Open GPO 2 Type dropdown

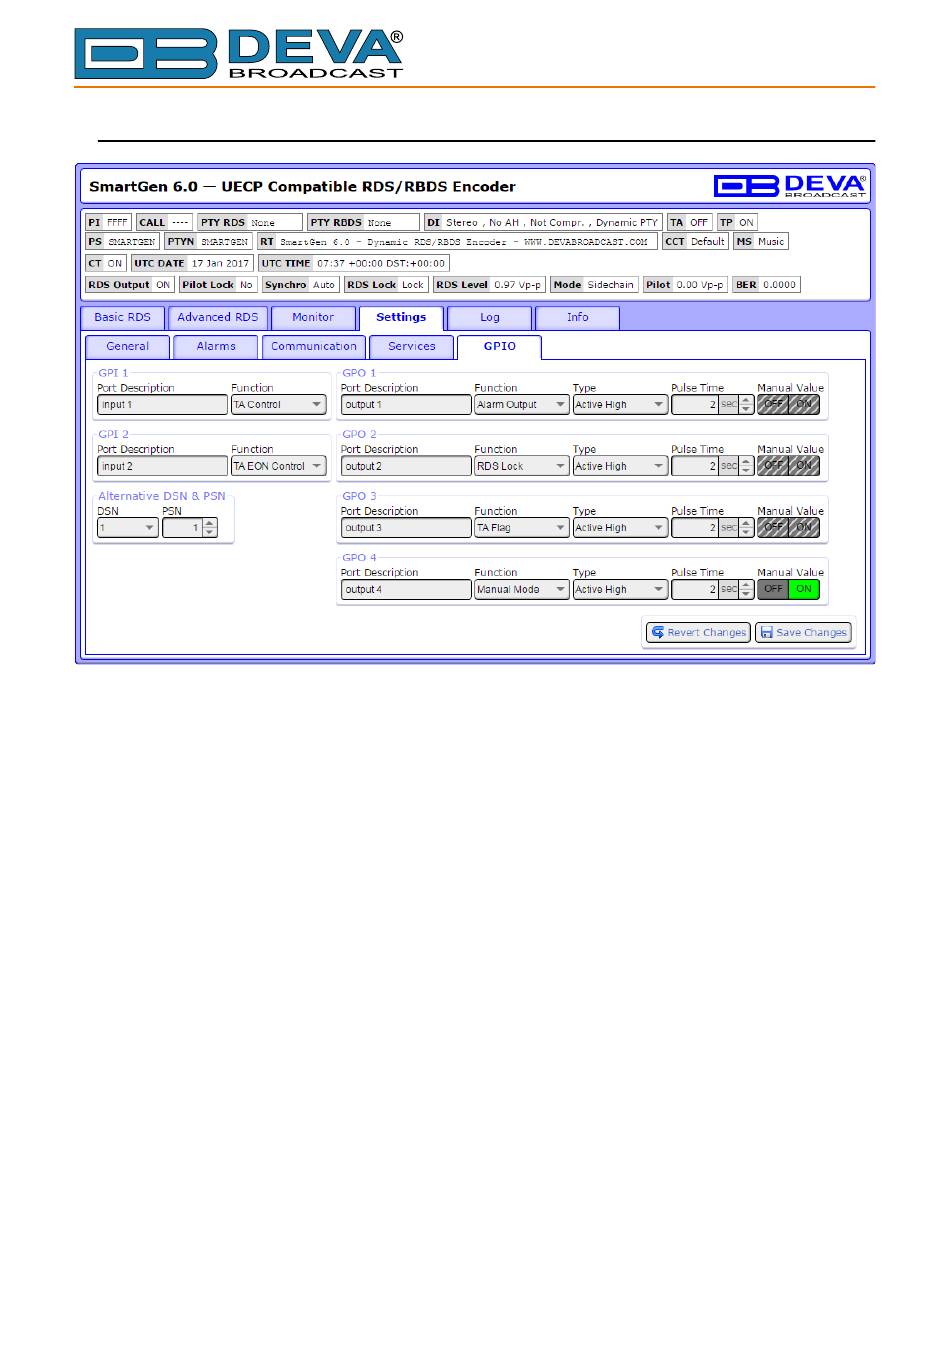coord(620,466)
